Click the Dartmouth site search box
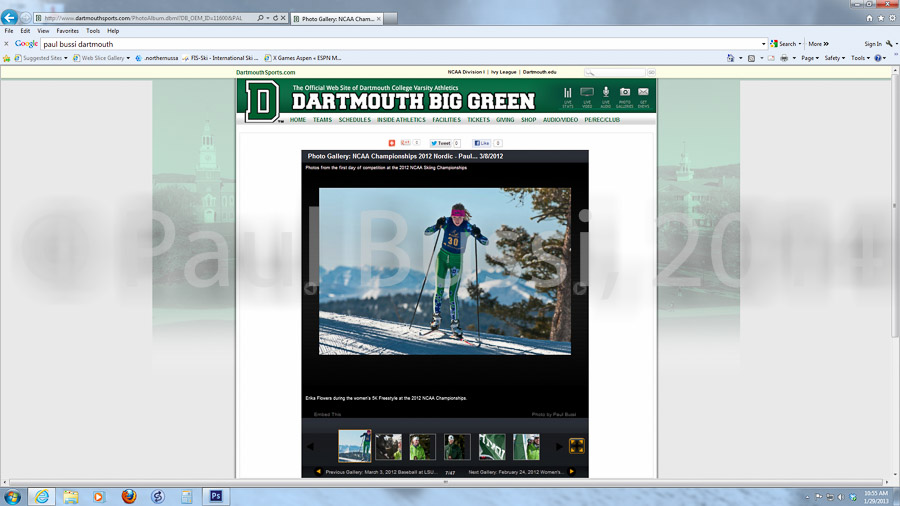900x506 pixels. click(615, 72)
